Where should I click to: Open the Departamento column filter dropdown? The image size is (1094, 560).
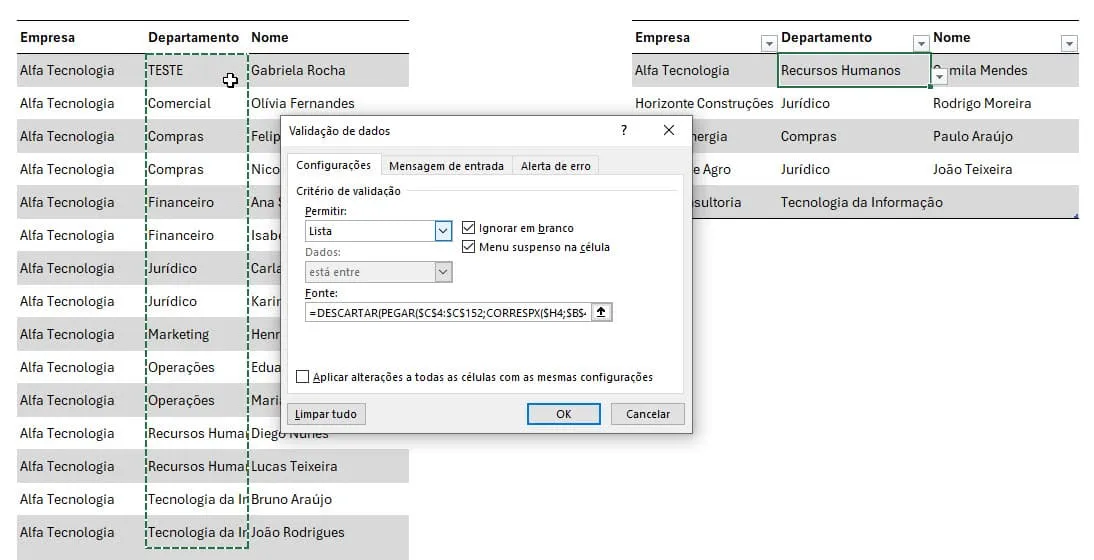pos(921,43)
